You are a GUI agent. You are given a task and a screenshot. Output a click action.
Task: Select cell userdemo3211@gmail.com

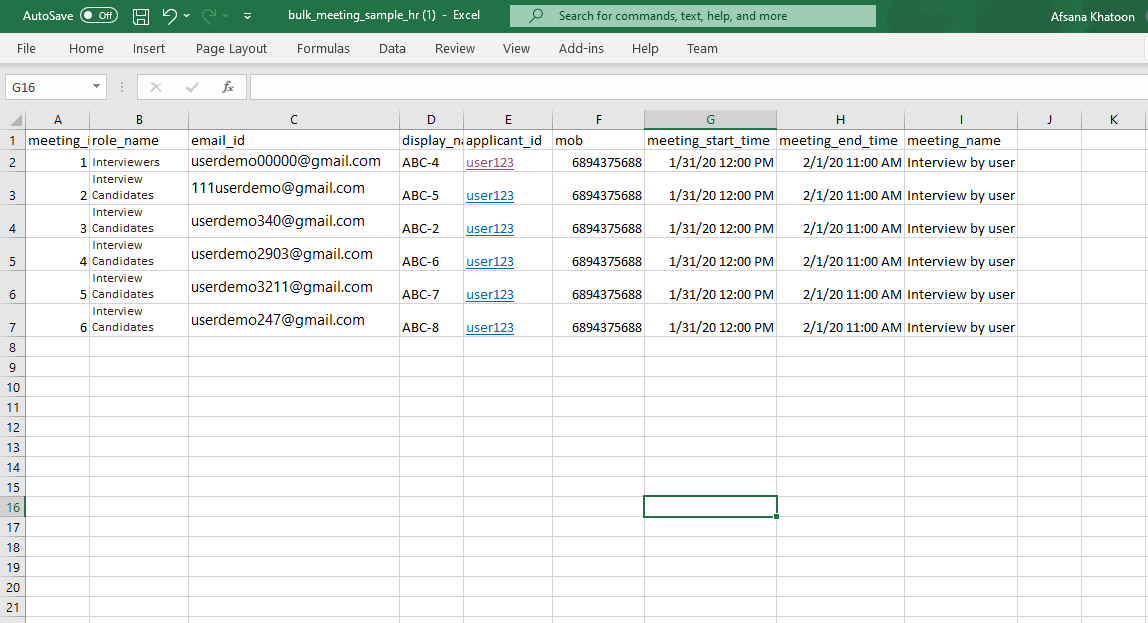[x=294, y=287]
